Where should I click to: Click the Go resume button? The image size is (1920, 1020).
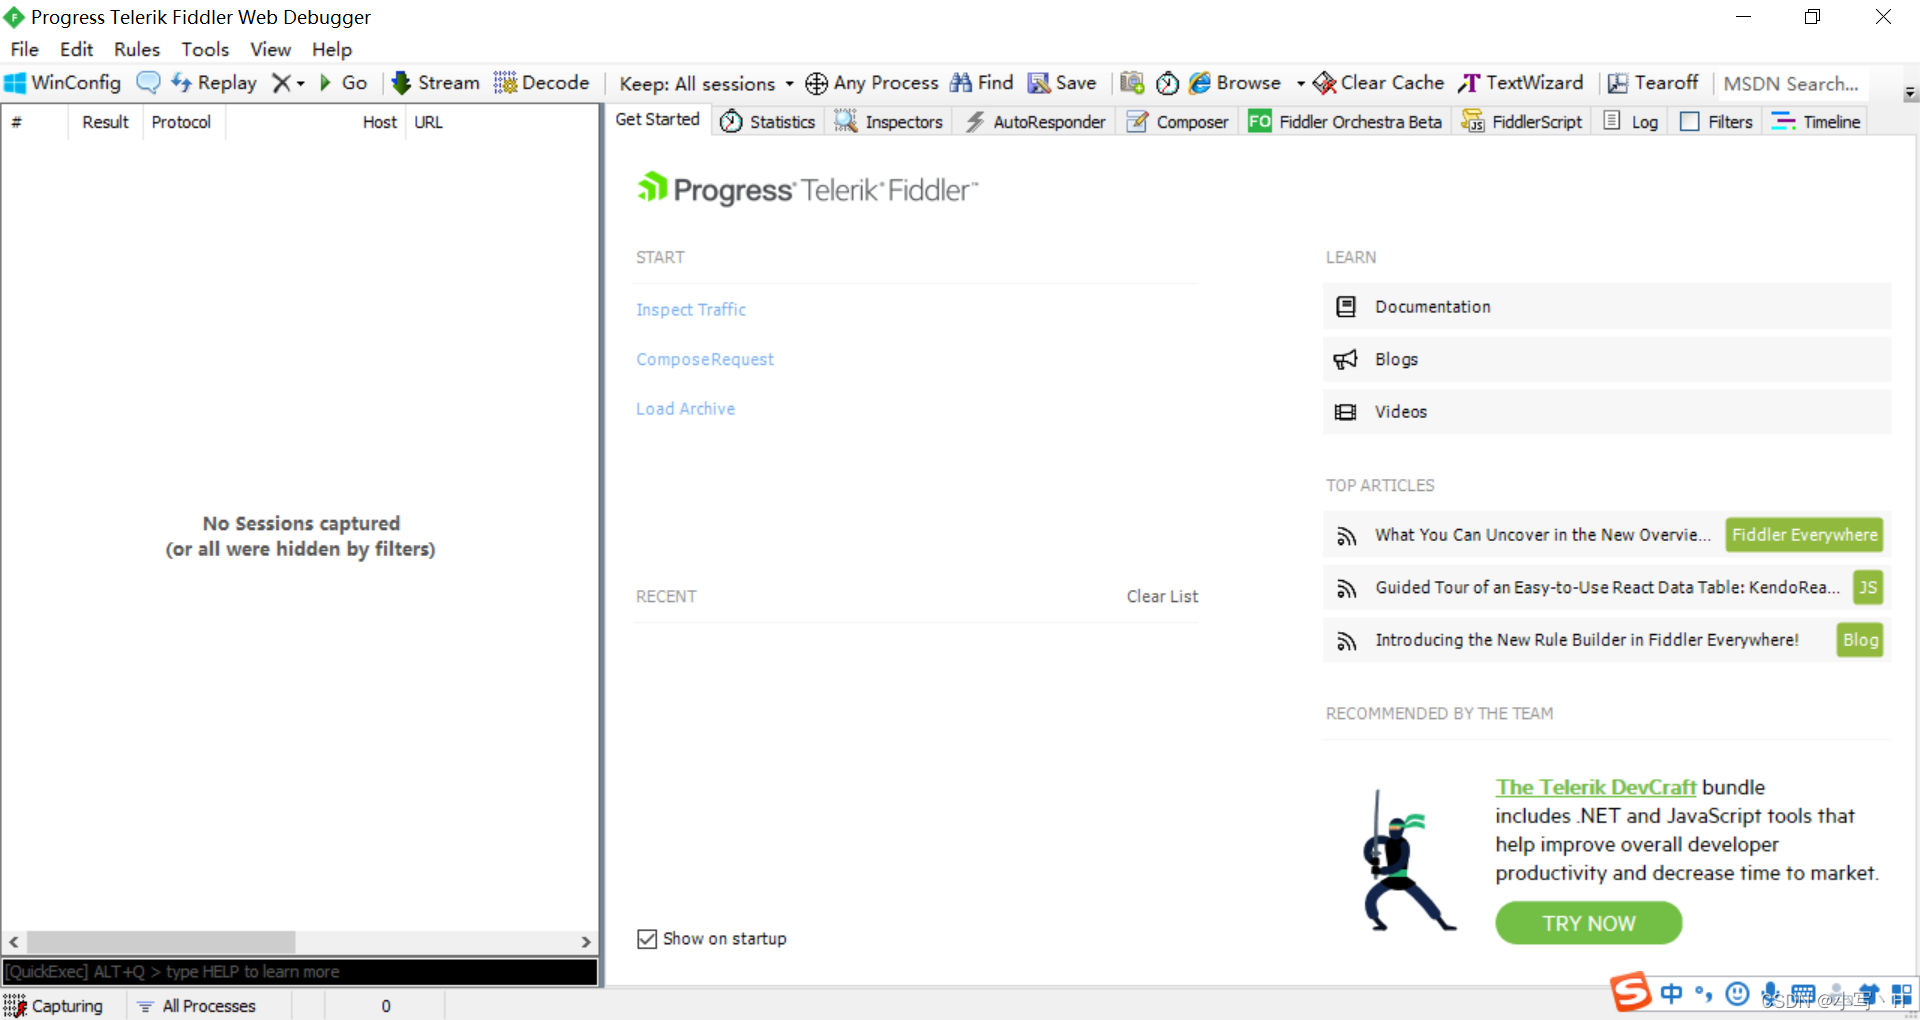point(344,83)
